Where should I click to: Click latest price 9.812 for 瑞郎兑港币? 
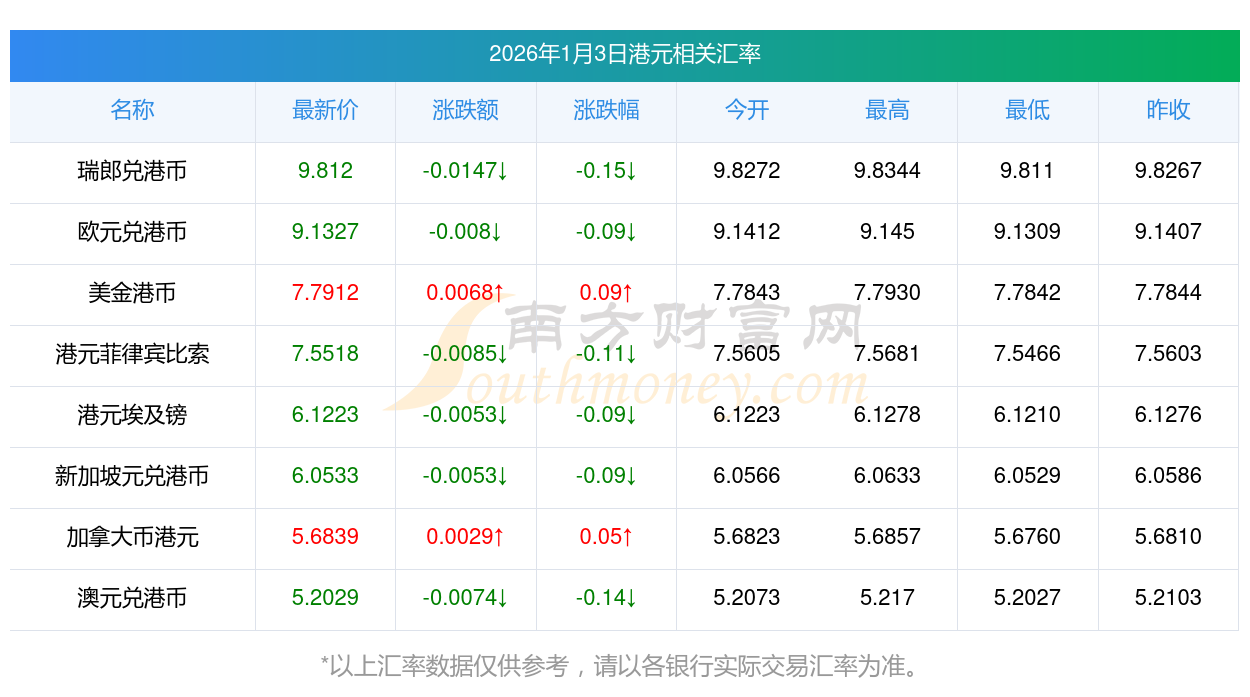click(325, 171)
